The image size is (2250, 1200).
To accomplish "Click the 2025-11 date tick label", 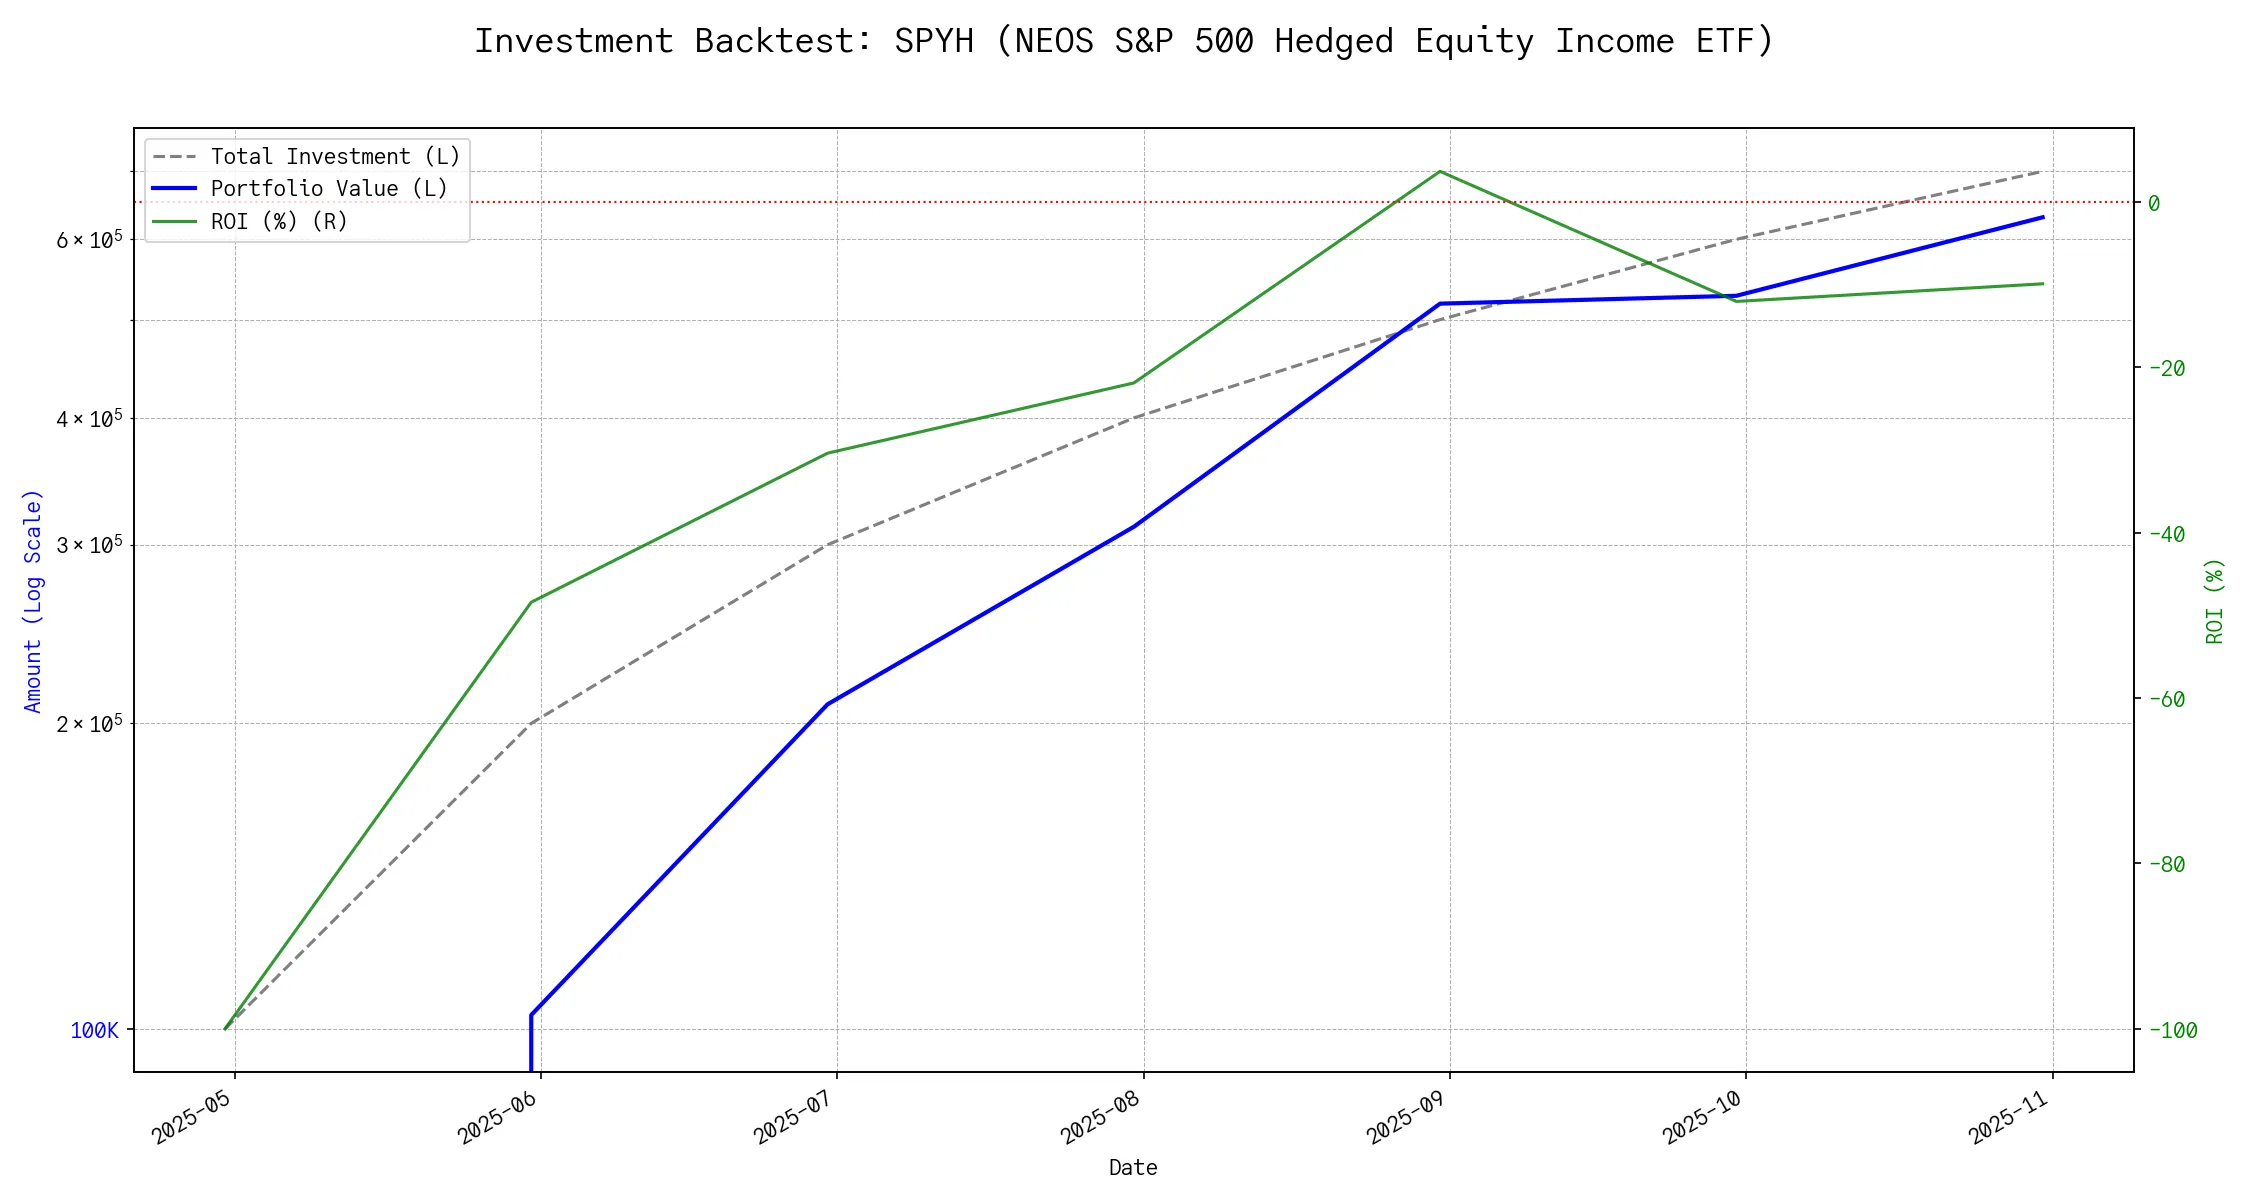I will [x=2010, y=1117].
